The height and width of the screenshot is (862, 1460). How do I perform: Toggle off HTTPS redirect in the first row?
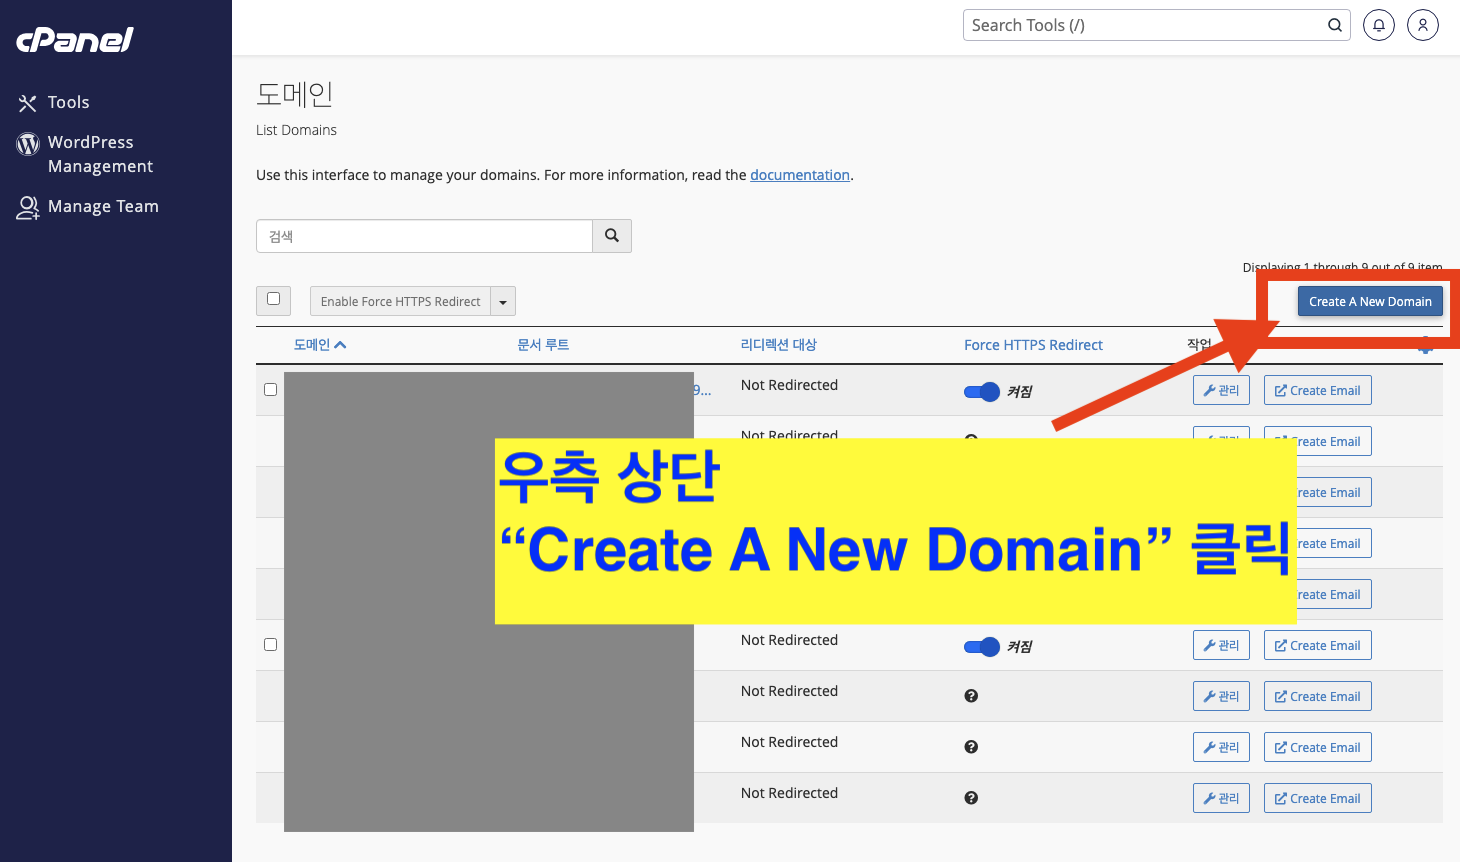[x=982, y=392]
